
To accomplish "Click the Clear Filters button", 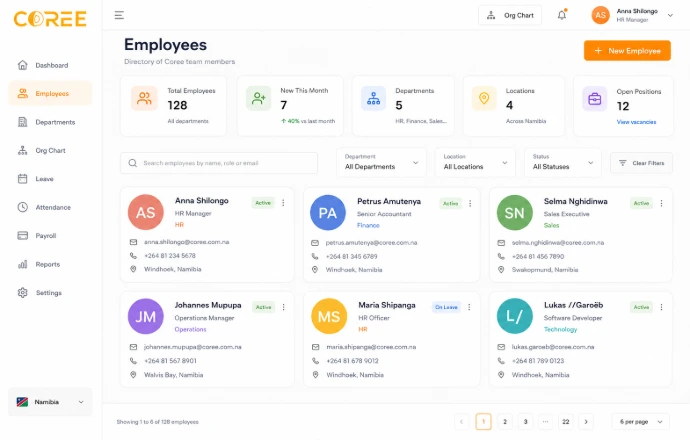I will click(641, 163).
